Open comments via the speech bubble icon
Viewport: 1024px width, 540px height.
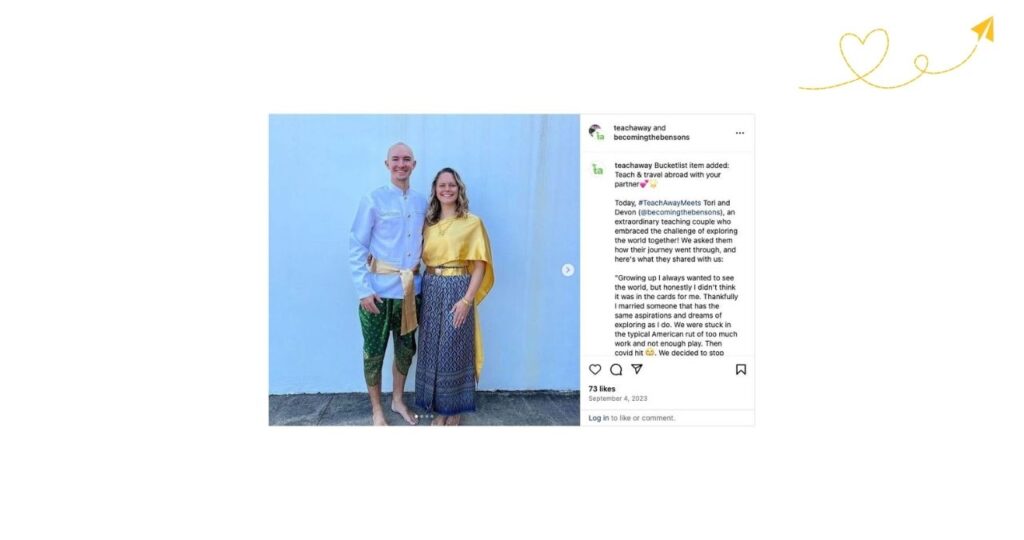616,370
